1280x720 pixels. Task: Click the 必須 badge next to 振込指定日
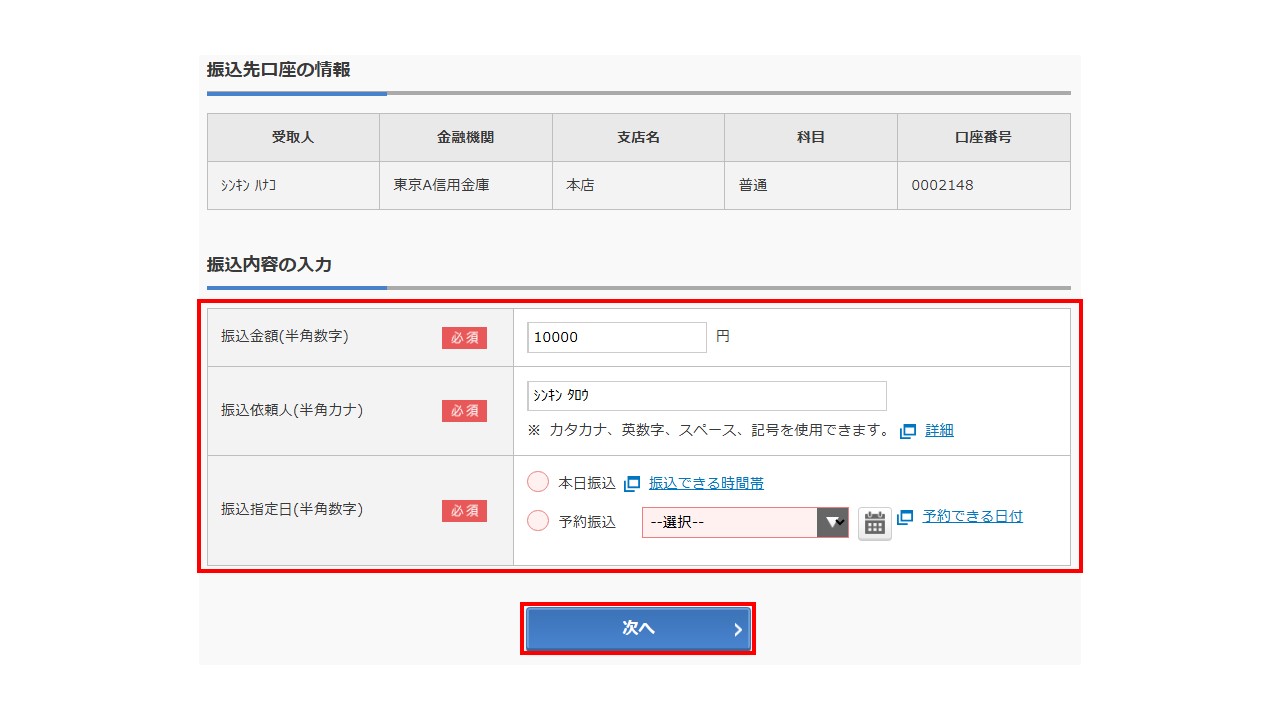point(464,511)
